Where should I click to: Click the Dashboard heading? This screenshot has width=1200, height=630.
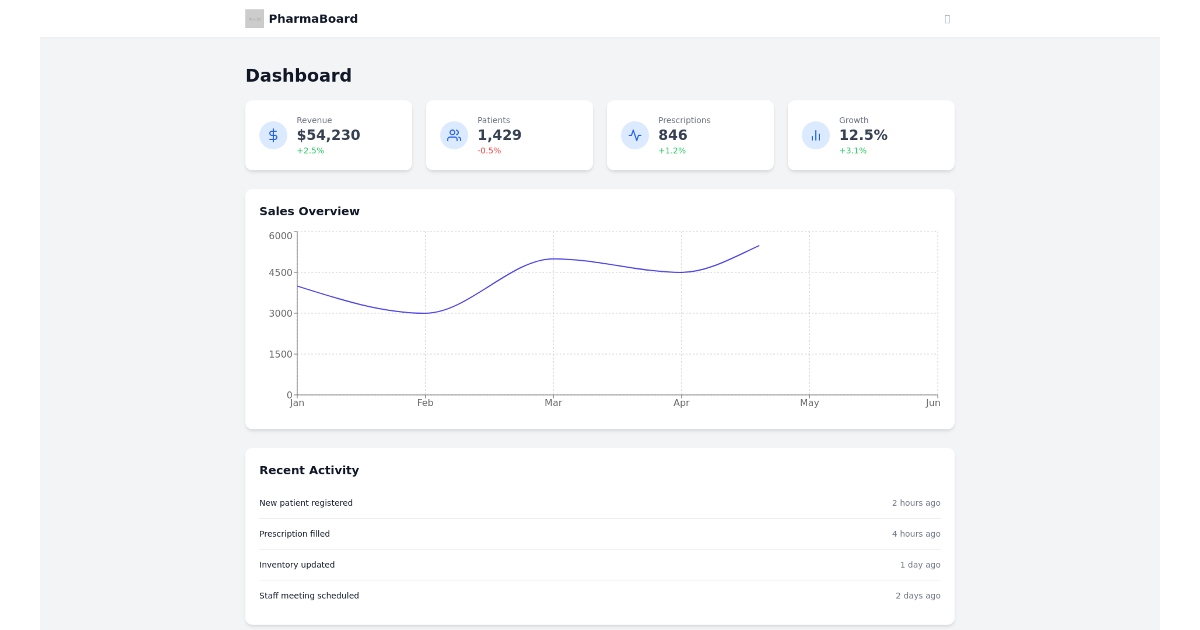click(298, 75)
